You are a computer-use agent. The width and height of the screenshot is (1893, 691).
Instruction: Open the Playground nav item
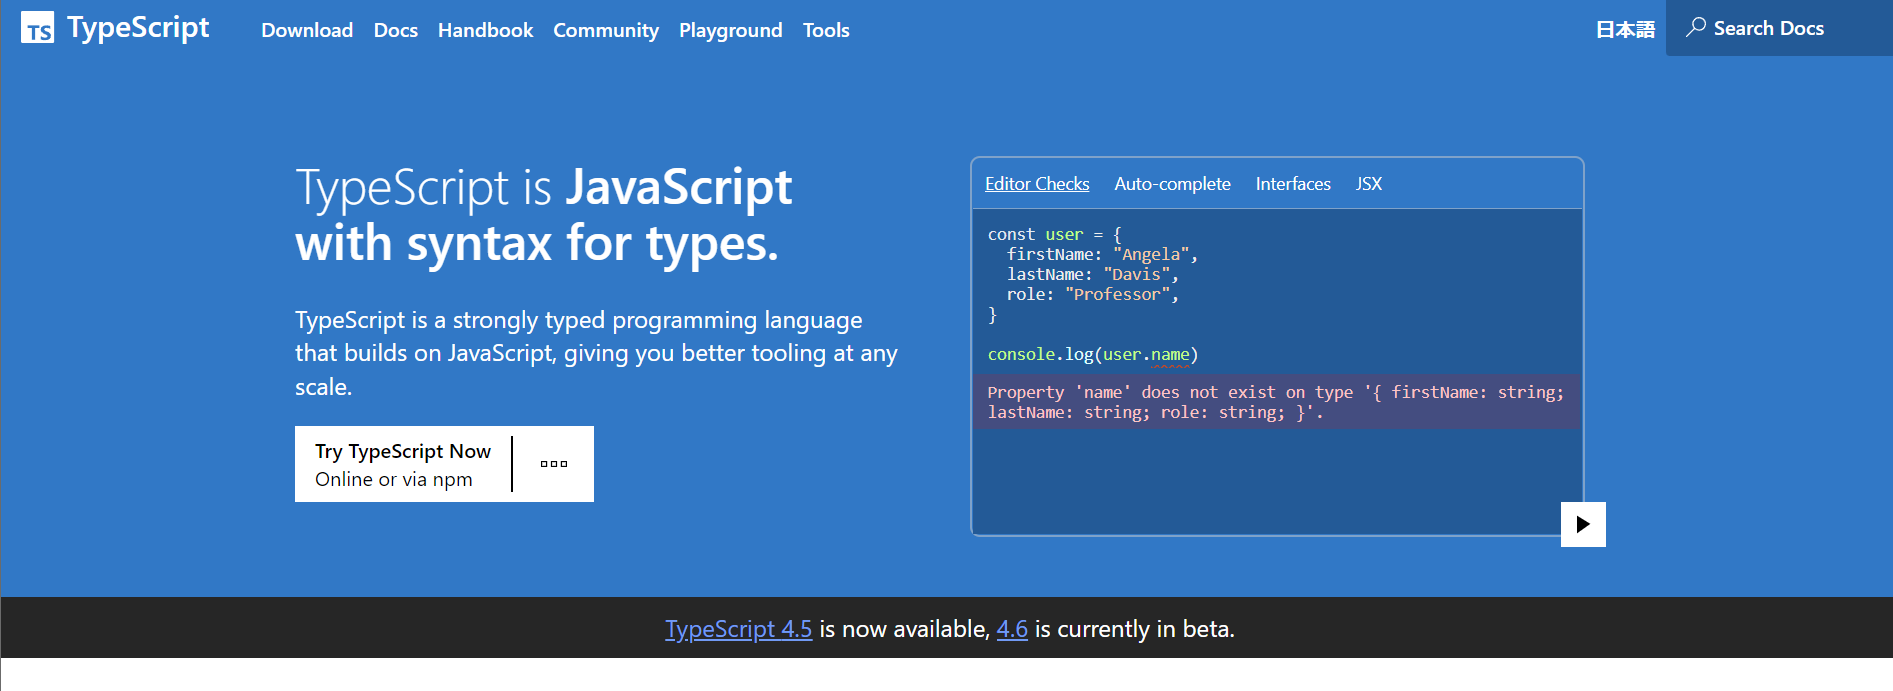[x=731, y=30]
